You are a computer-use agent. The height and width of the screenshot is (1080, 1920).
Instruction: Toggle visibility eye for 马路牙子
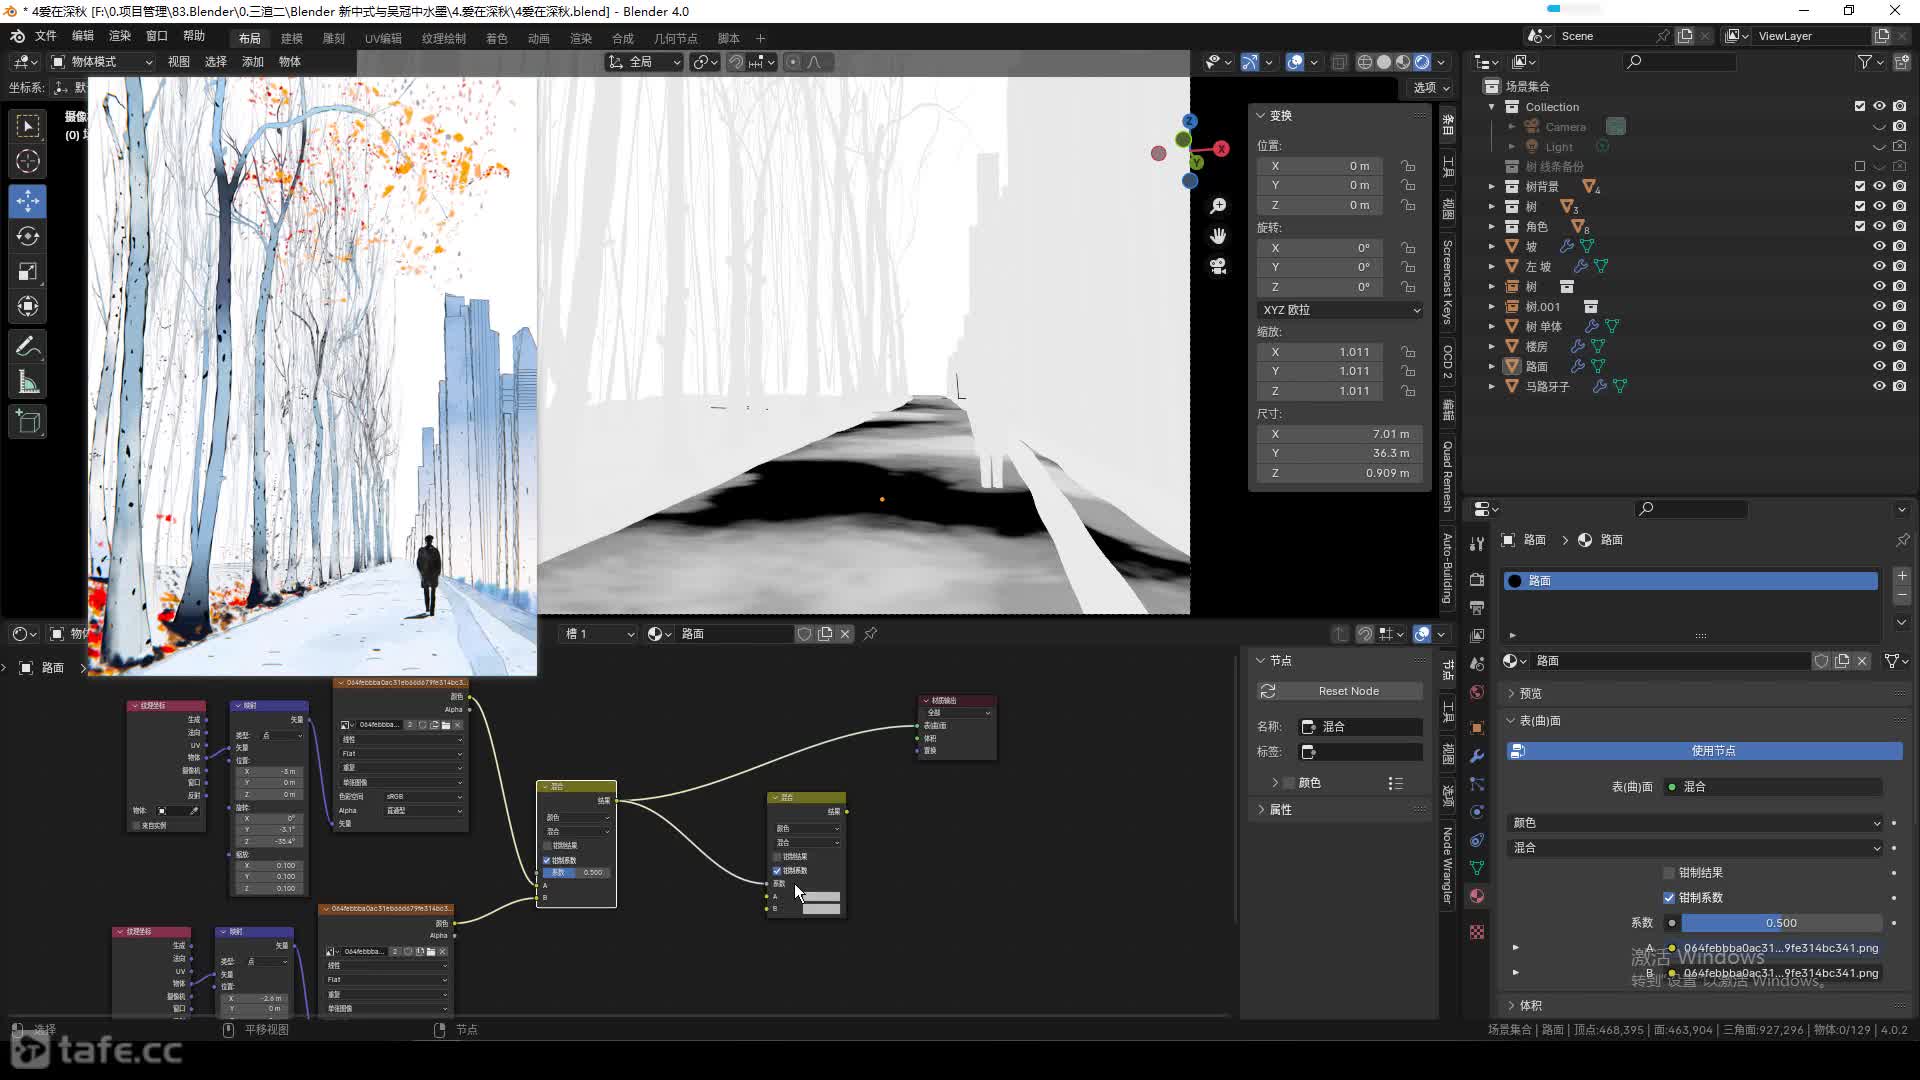click(1879, 386)
